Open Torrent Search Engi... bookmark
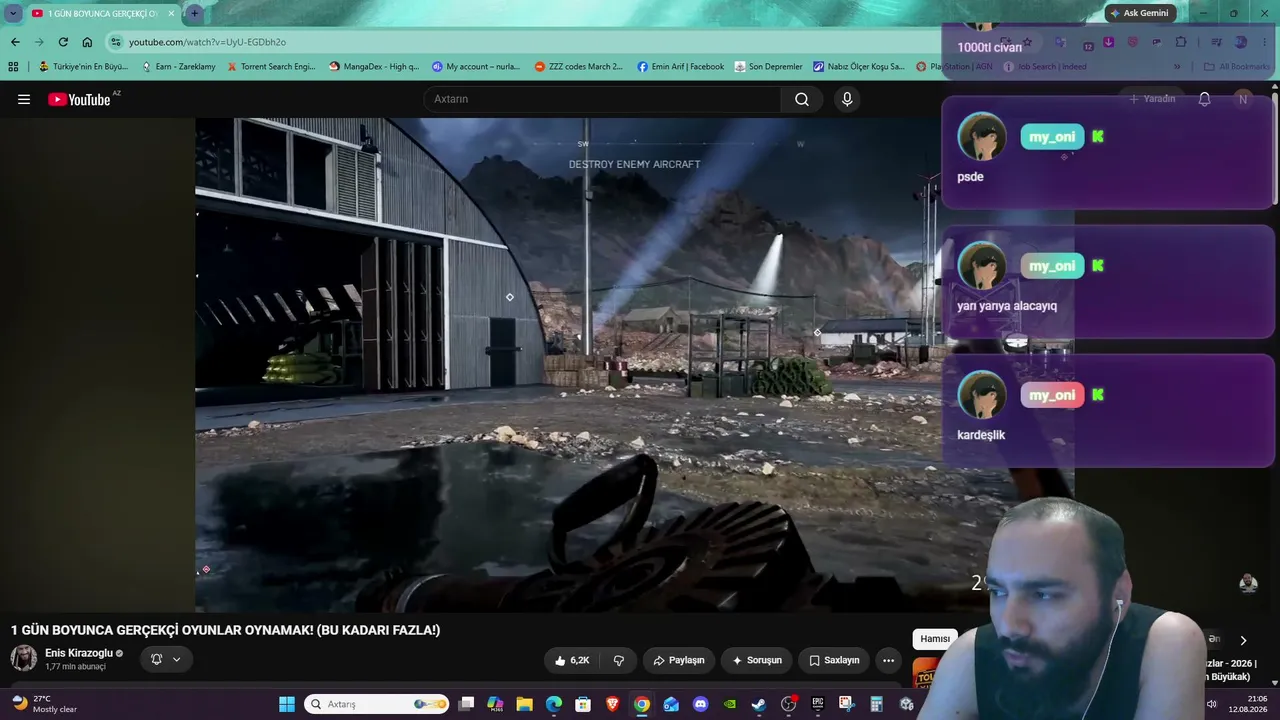Image resolution: width=1280 pixels, height=720 pixels. coord(271,67)
